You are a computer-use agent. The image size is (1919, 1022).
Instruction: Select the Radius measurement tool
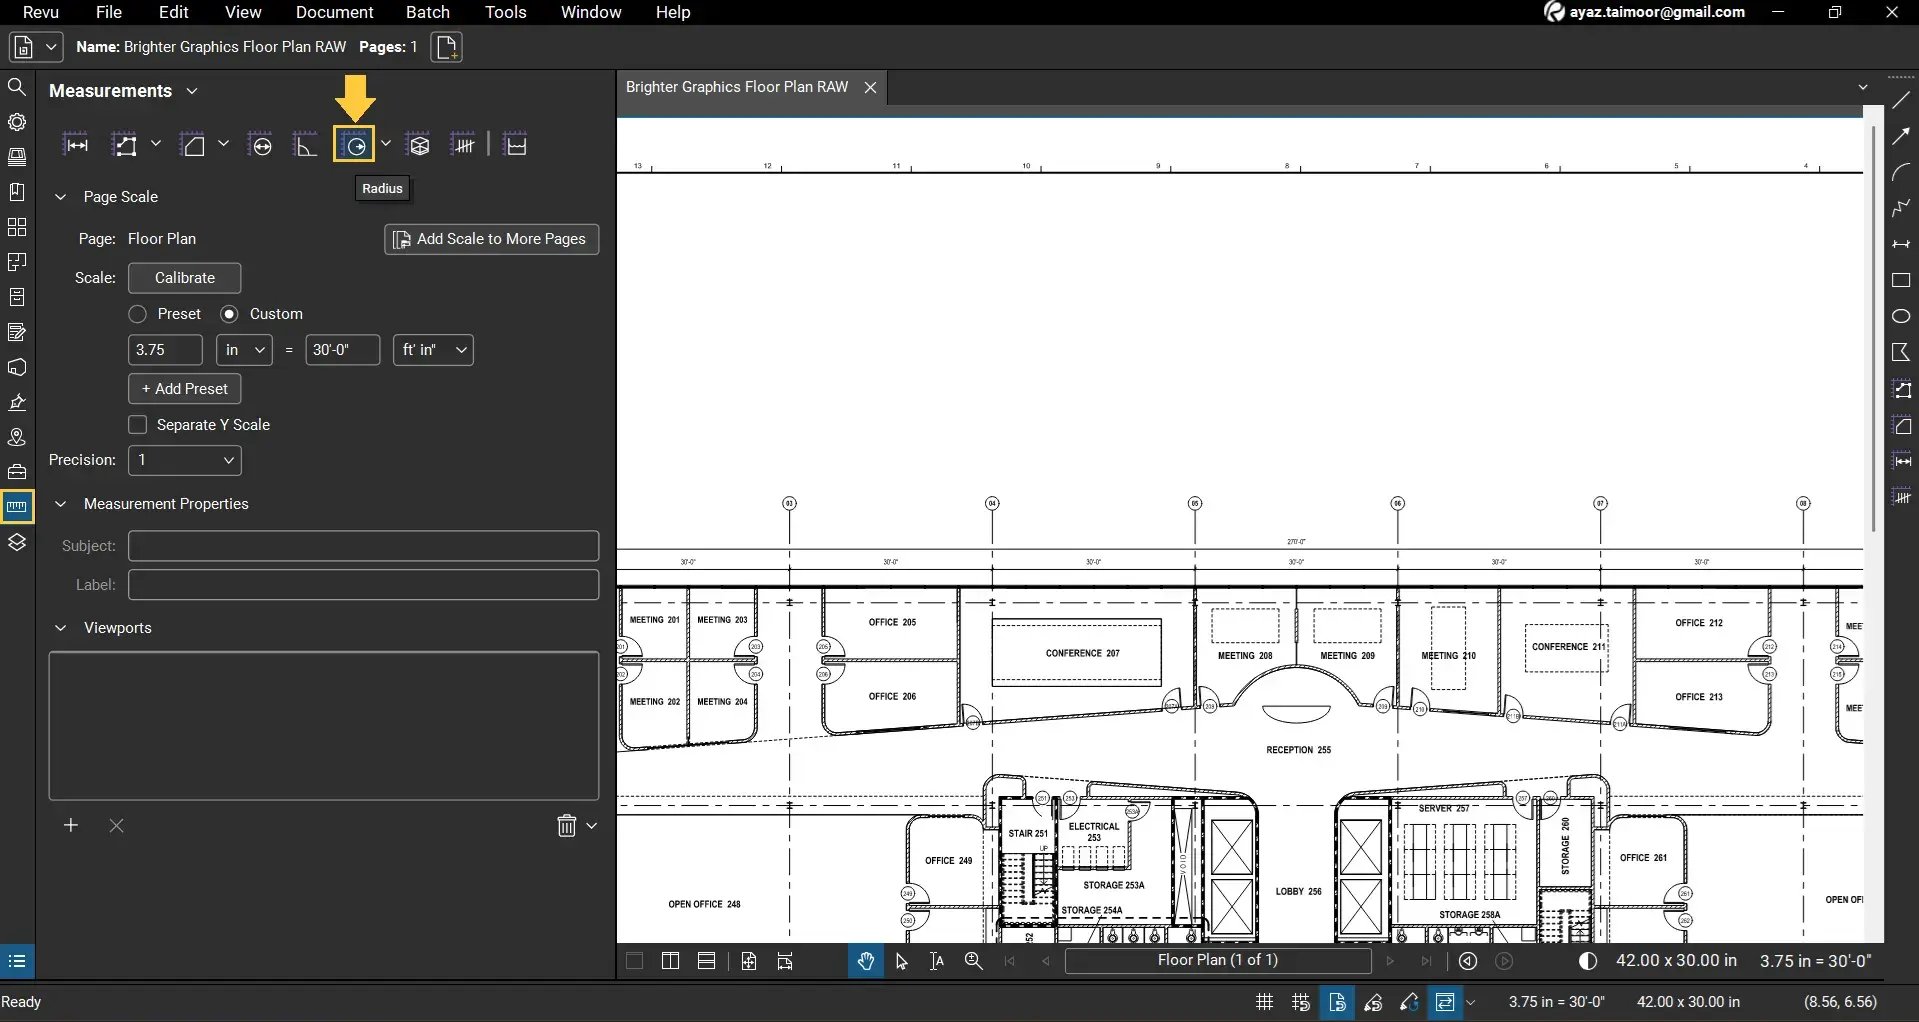click(x=355, y=143)
